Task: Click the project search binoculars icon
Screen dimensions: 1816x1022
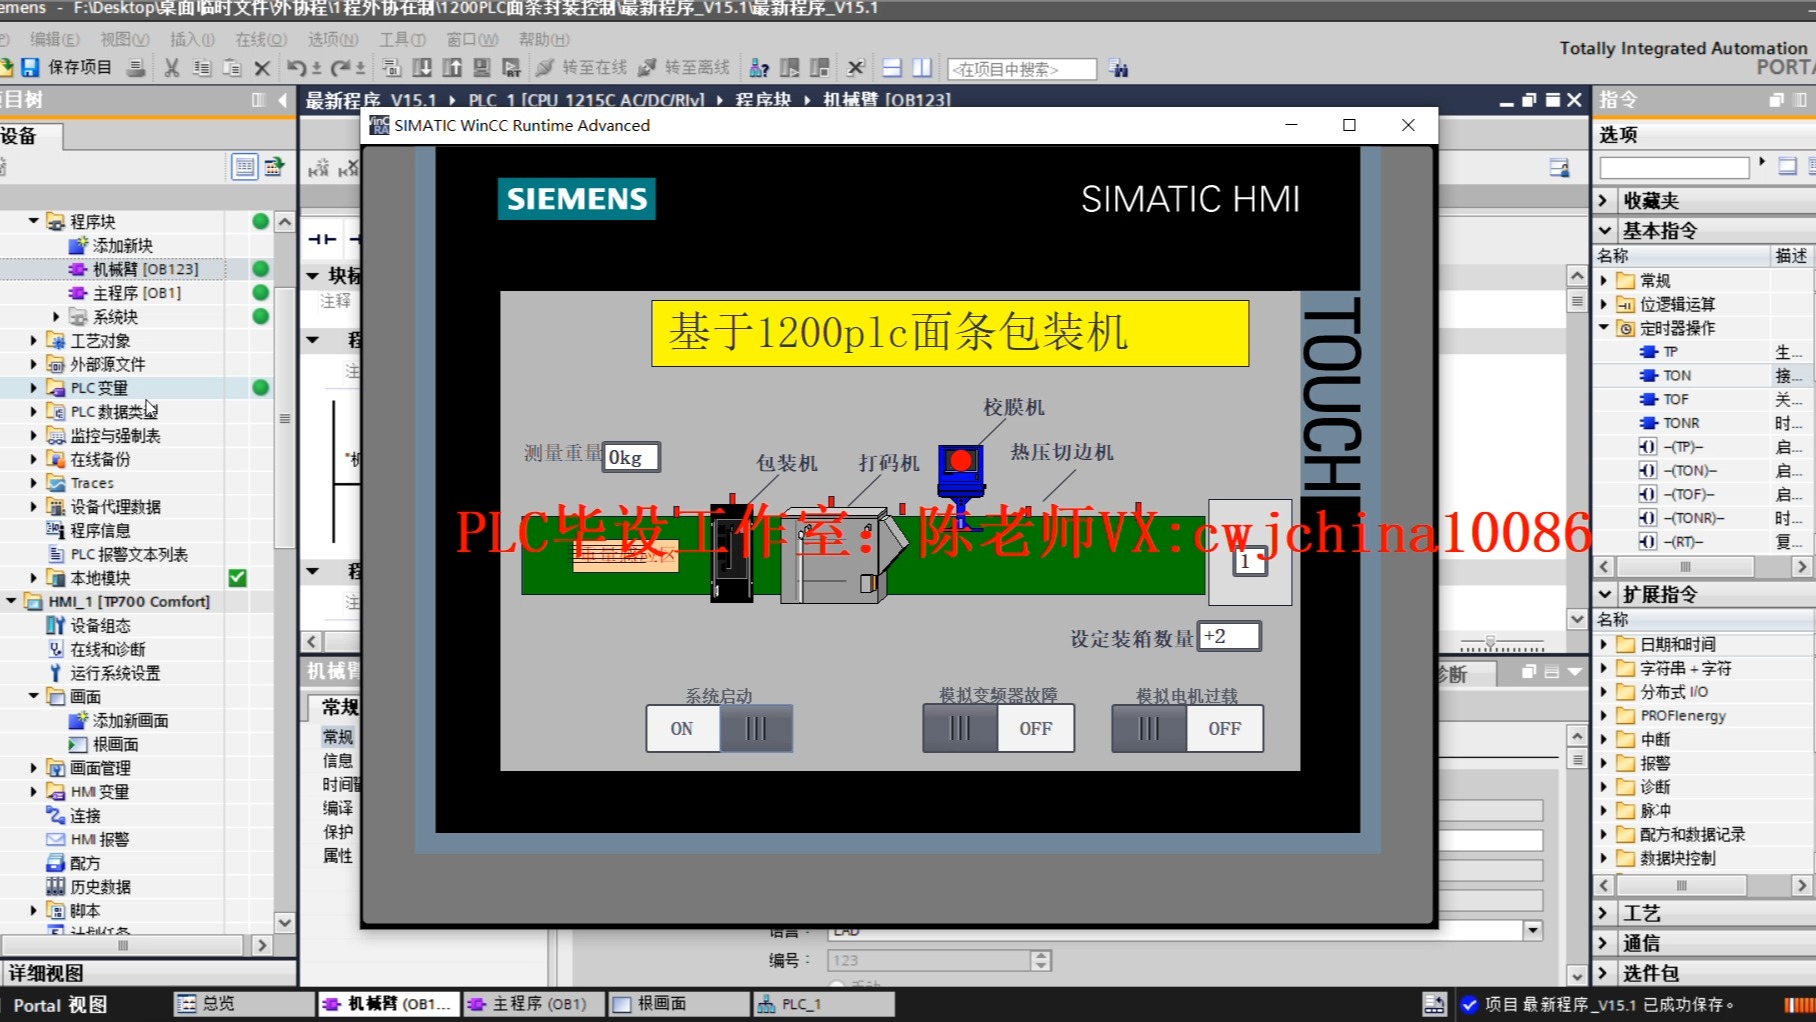Action: 1119,69
